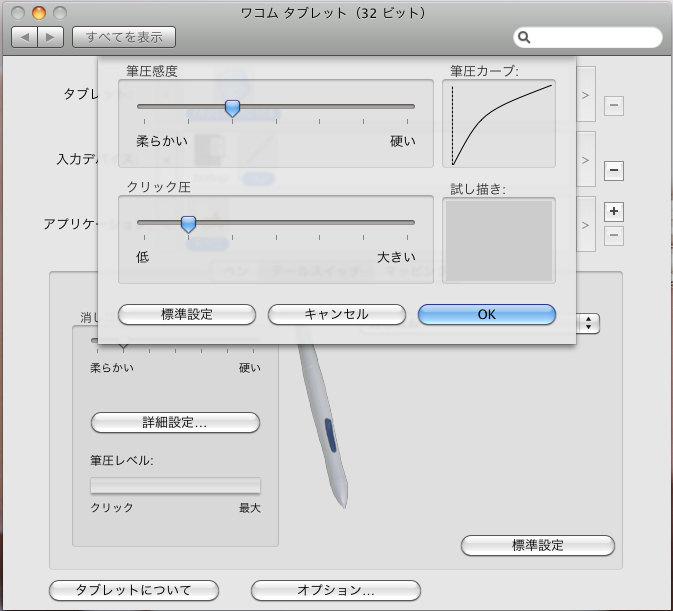673x611 pixels.
Task: Click right scroll arrow of タブレット list
Action: pos(585,95)
